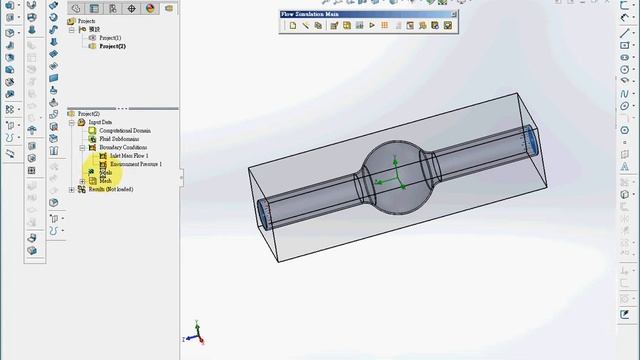The width and height of the screenshot is (640, 360).
Task: Click the Projects root folder label
Action: click(87, 21)
